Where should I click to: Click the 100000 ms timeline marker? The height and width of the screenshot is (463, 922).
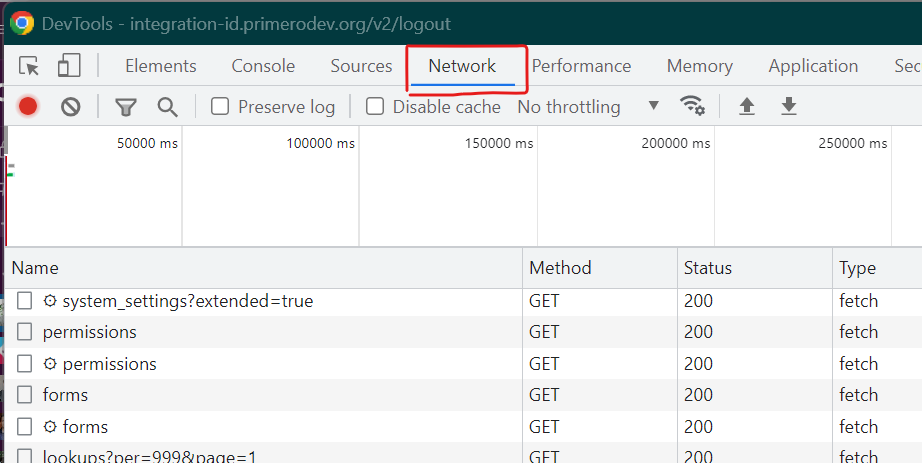(320, 143)
